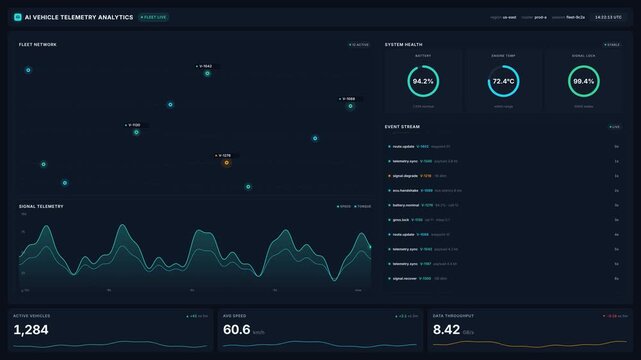Select vehicle node V-1088 on fleet map
The image size is (641, 360).
(x=350, y=106)
